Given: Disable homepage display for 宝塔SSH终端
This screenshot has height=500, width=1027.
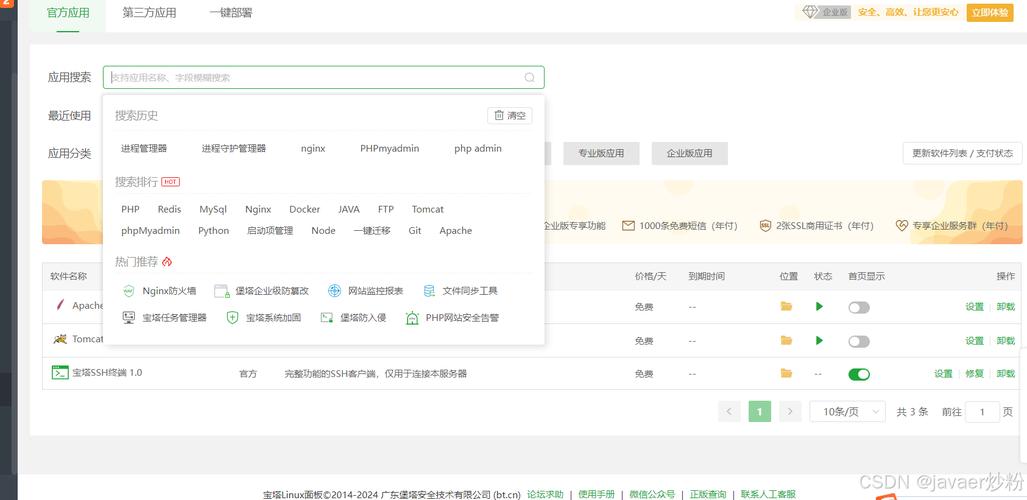Looking at the screenshot, I should point(859,374).
